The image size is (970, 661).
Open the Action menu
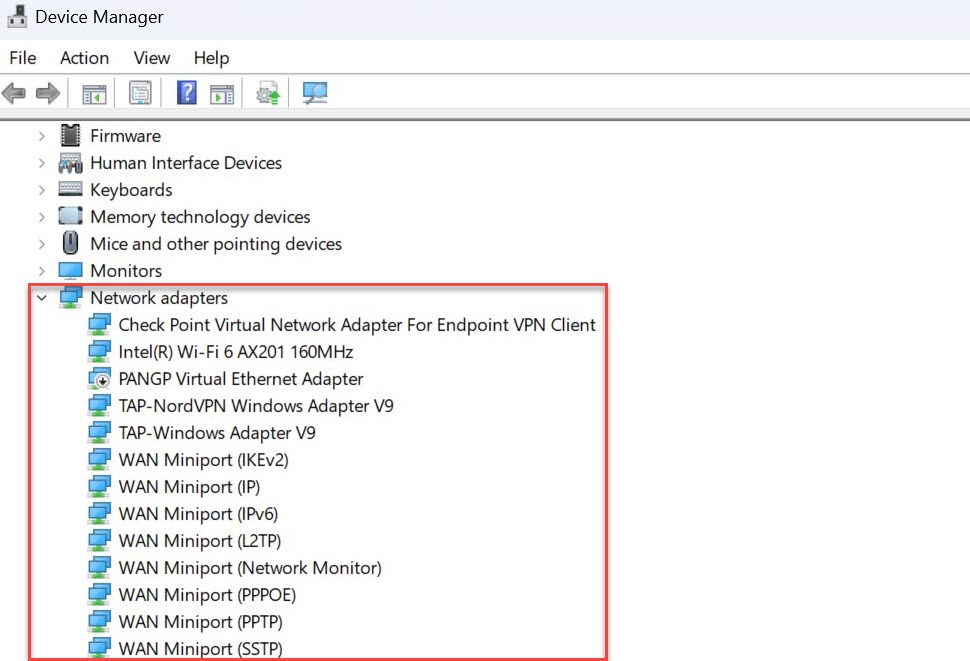pyautogui.click(x=85, y=58)
